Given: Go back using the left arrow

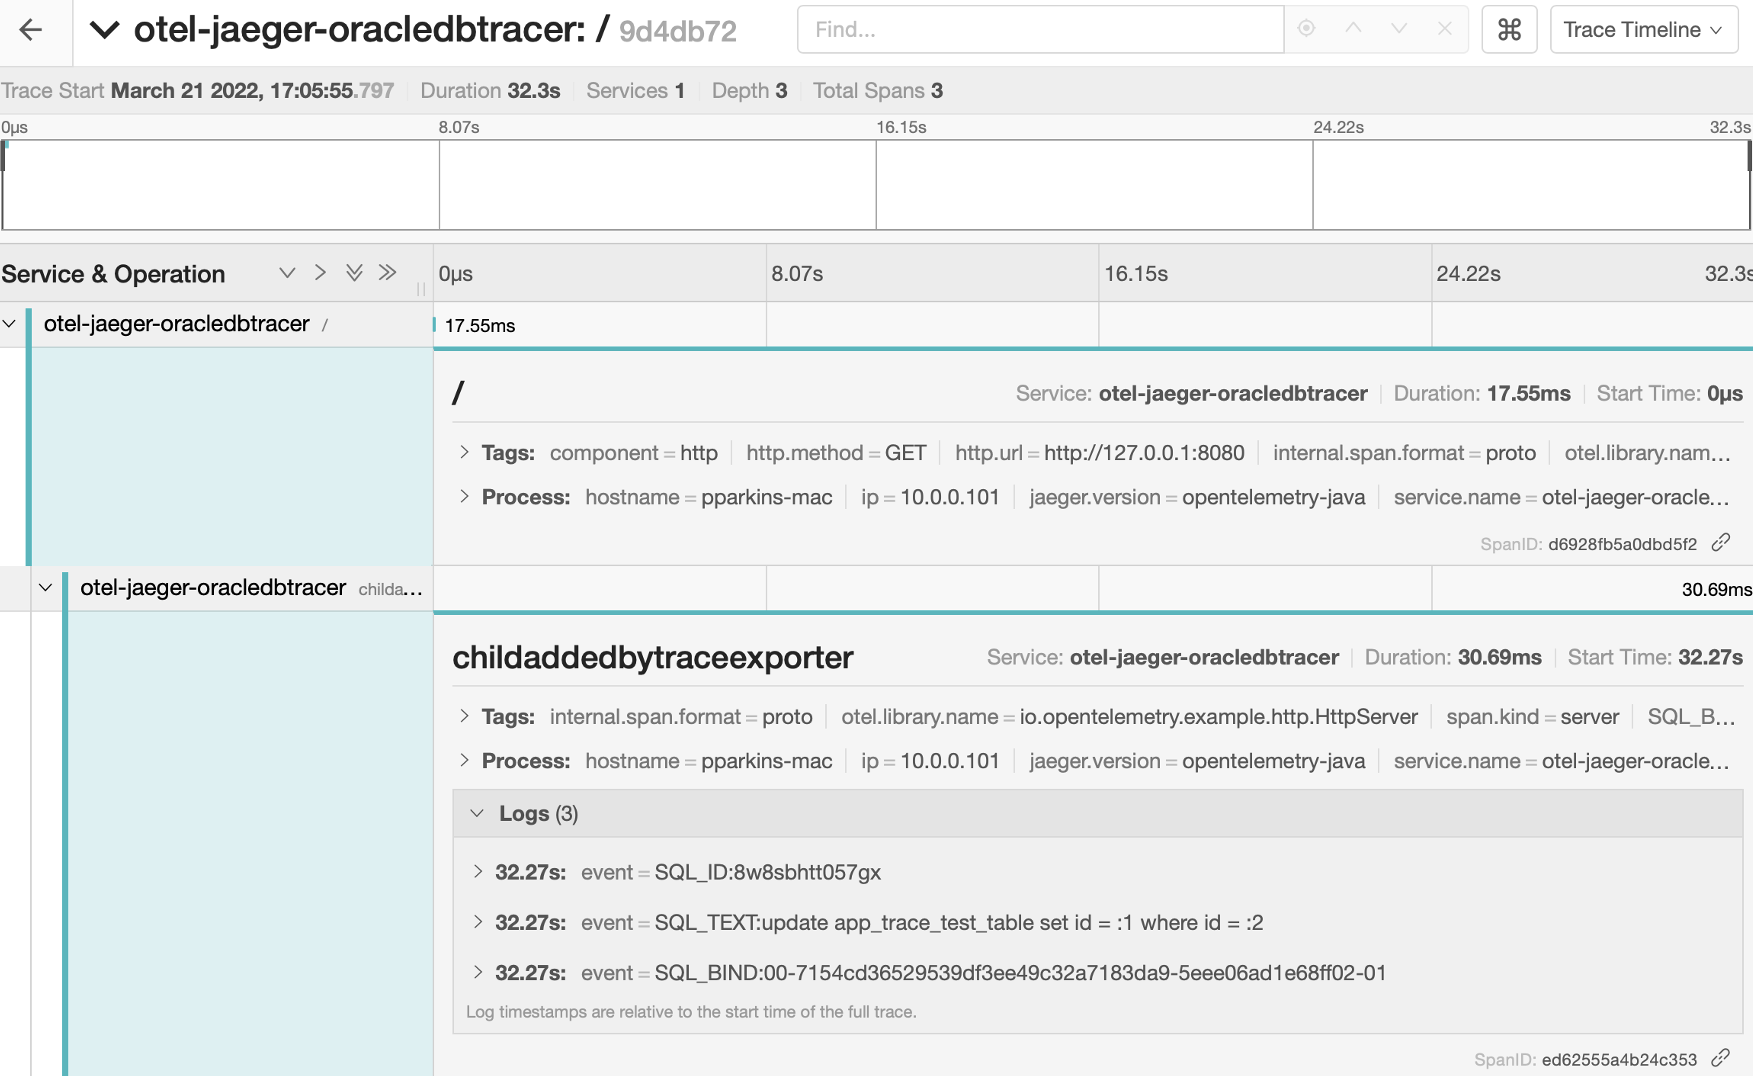Looking at the screenshot, I should point(31,30).
